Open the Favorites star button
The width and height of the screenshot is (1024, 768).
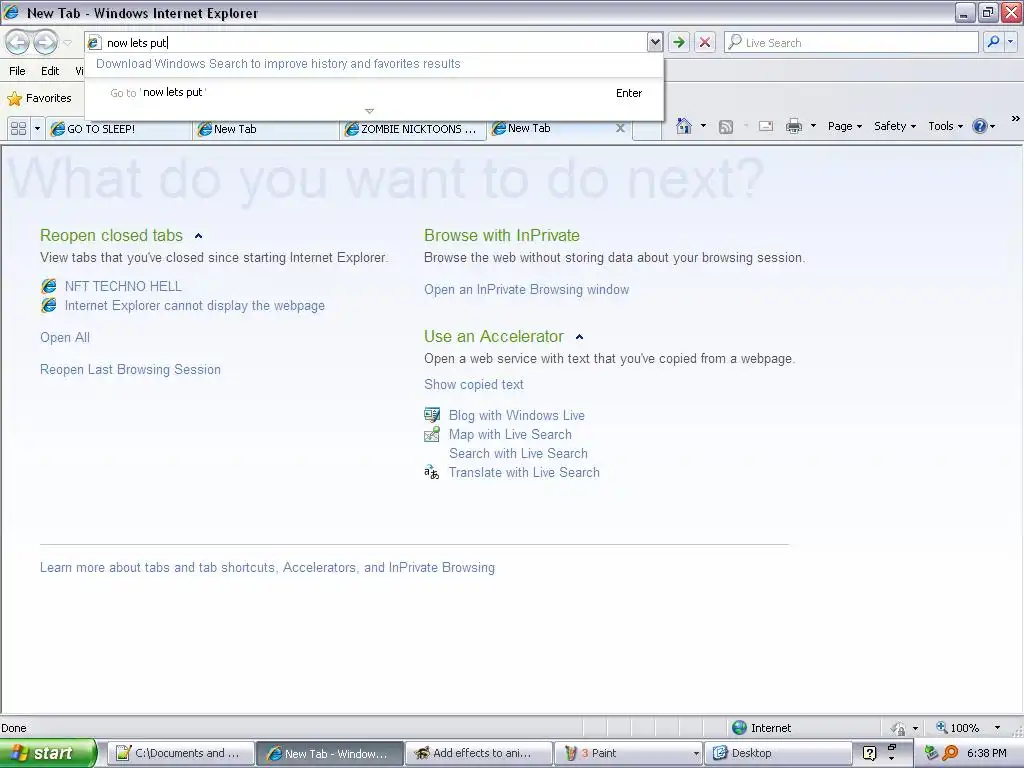(x=39, y=98)
